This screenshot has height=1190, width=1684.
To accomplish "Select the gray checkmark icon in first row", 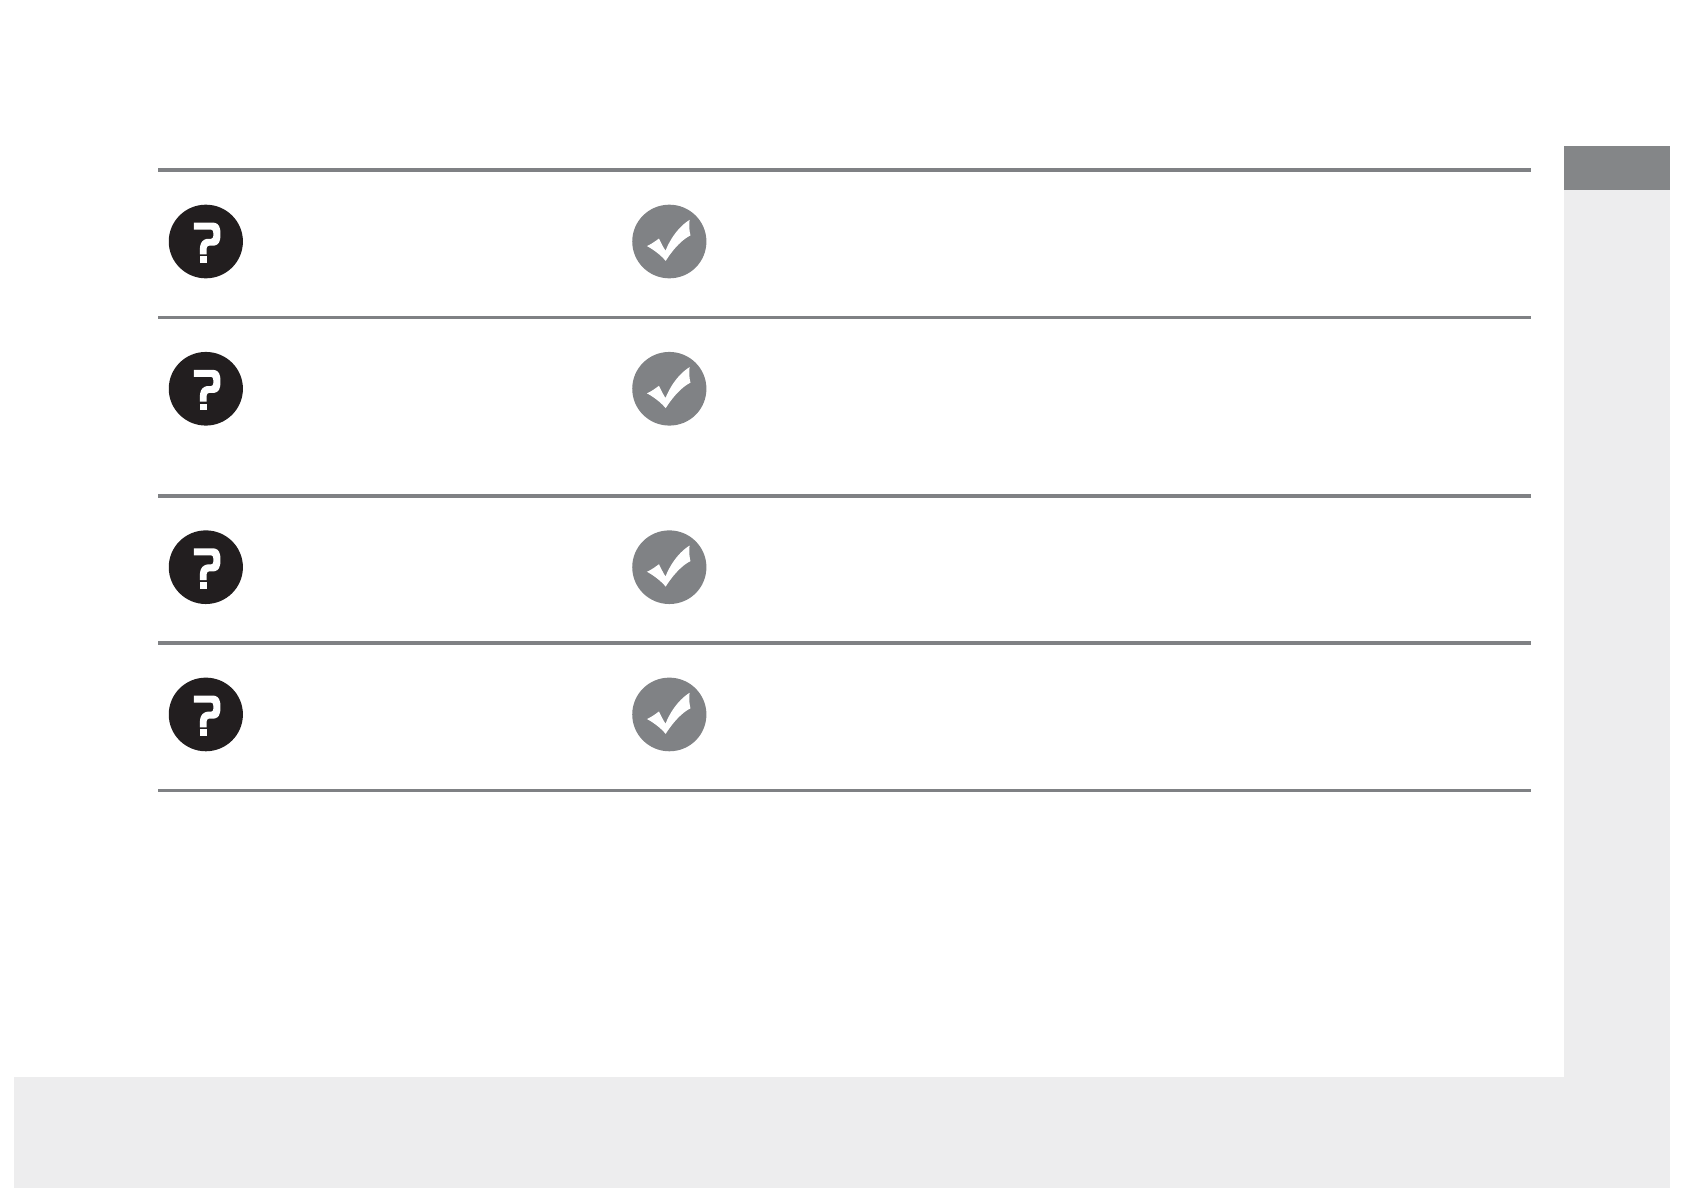I will (x=670, y=242).
